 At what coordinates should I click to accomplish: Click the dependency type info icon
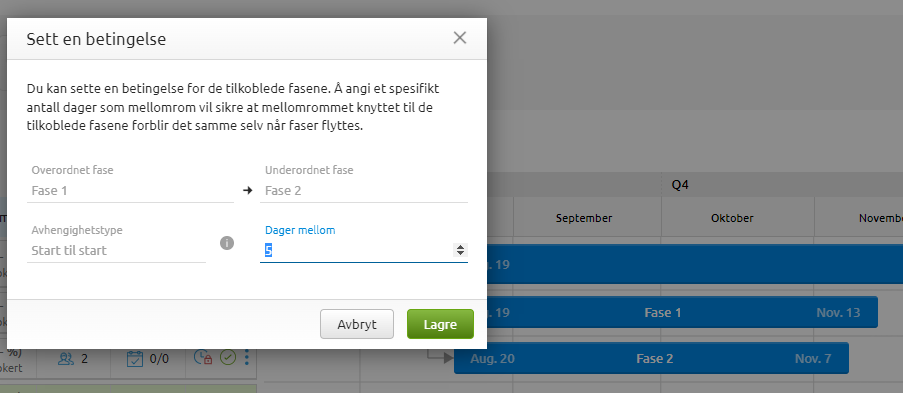point(227,243)
